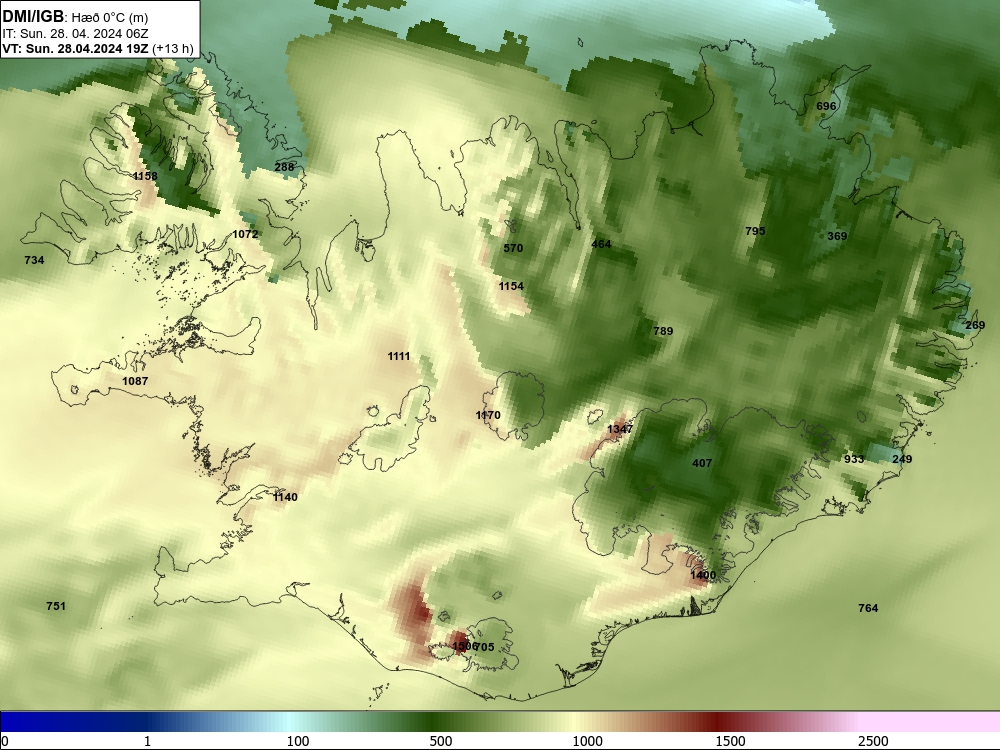Click the 789 value label
The image size is (1000, 750).
click(x=663, y=331)
